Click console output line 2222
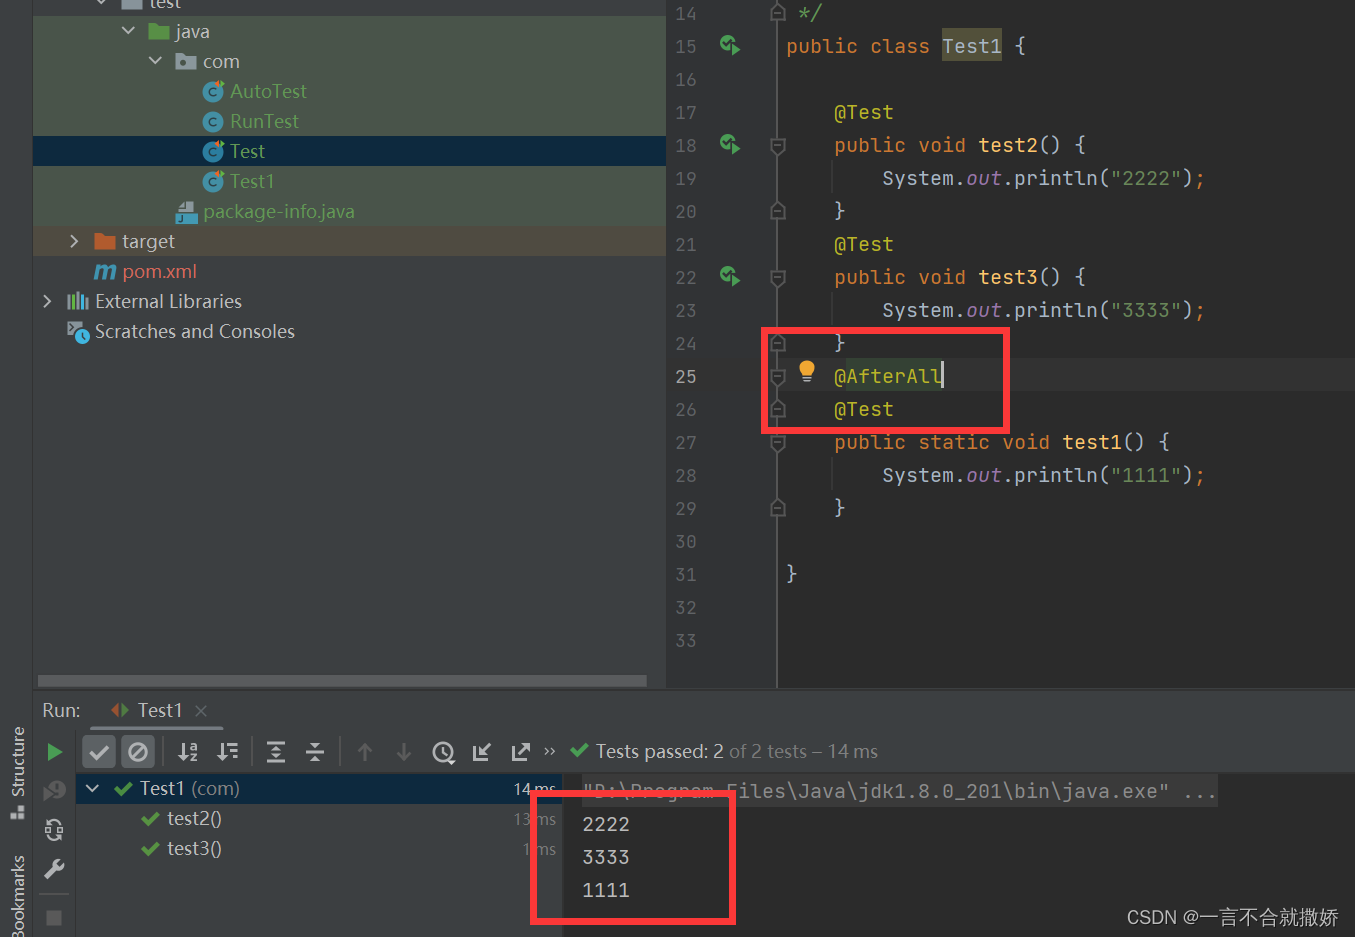 (x=606, y=824)
